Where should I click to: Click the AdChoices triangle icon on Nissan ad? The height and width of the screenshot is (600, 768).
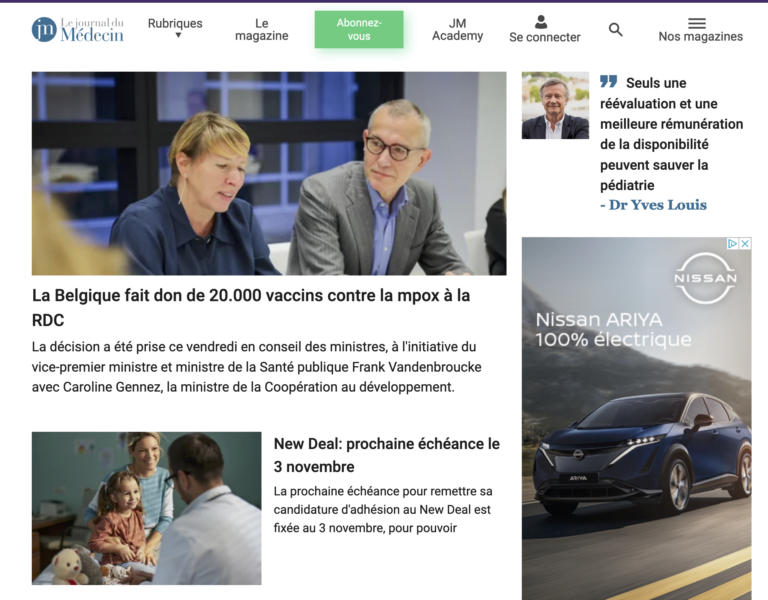[732, 243]
